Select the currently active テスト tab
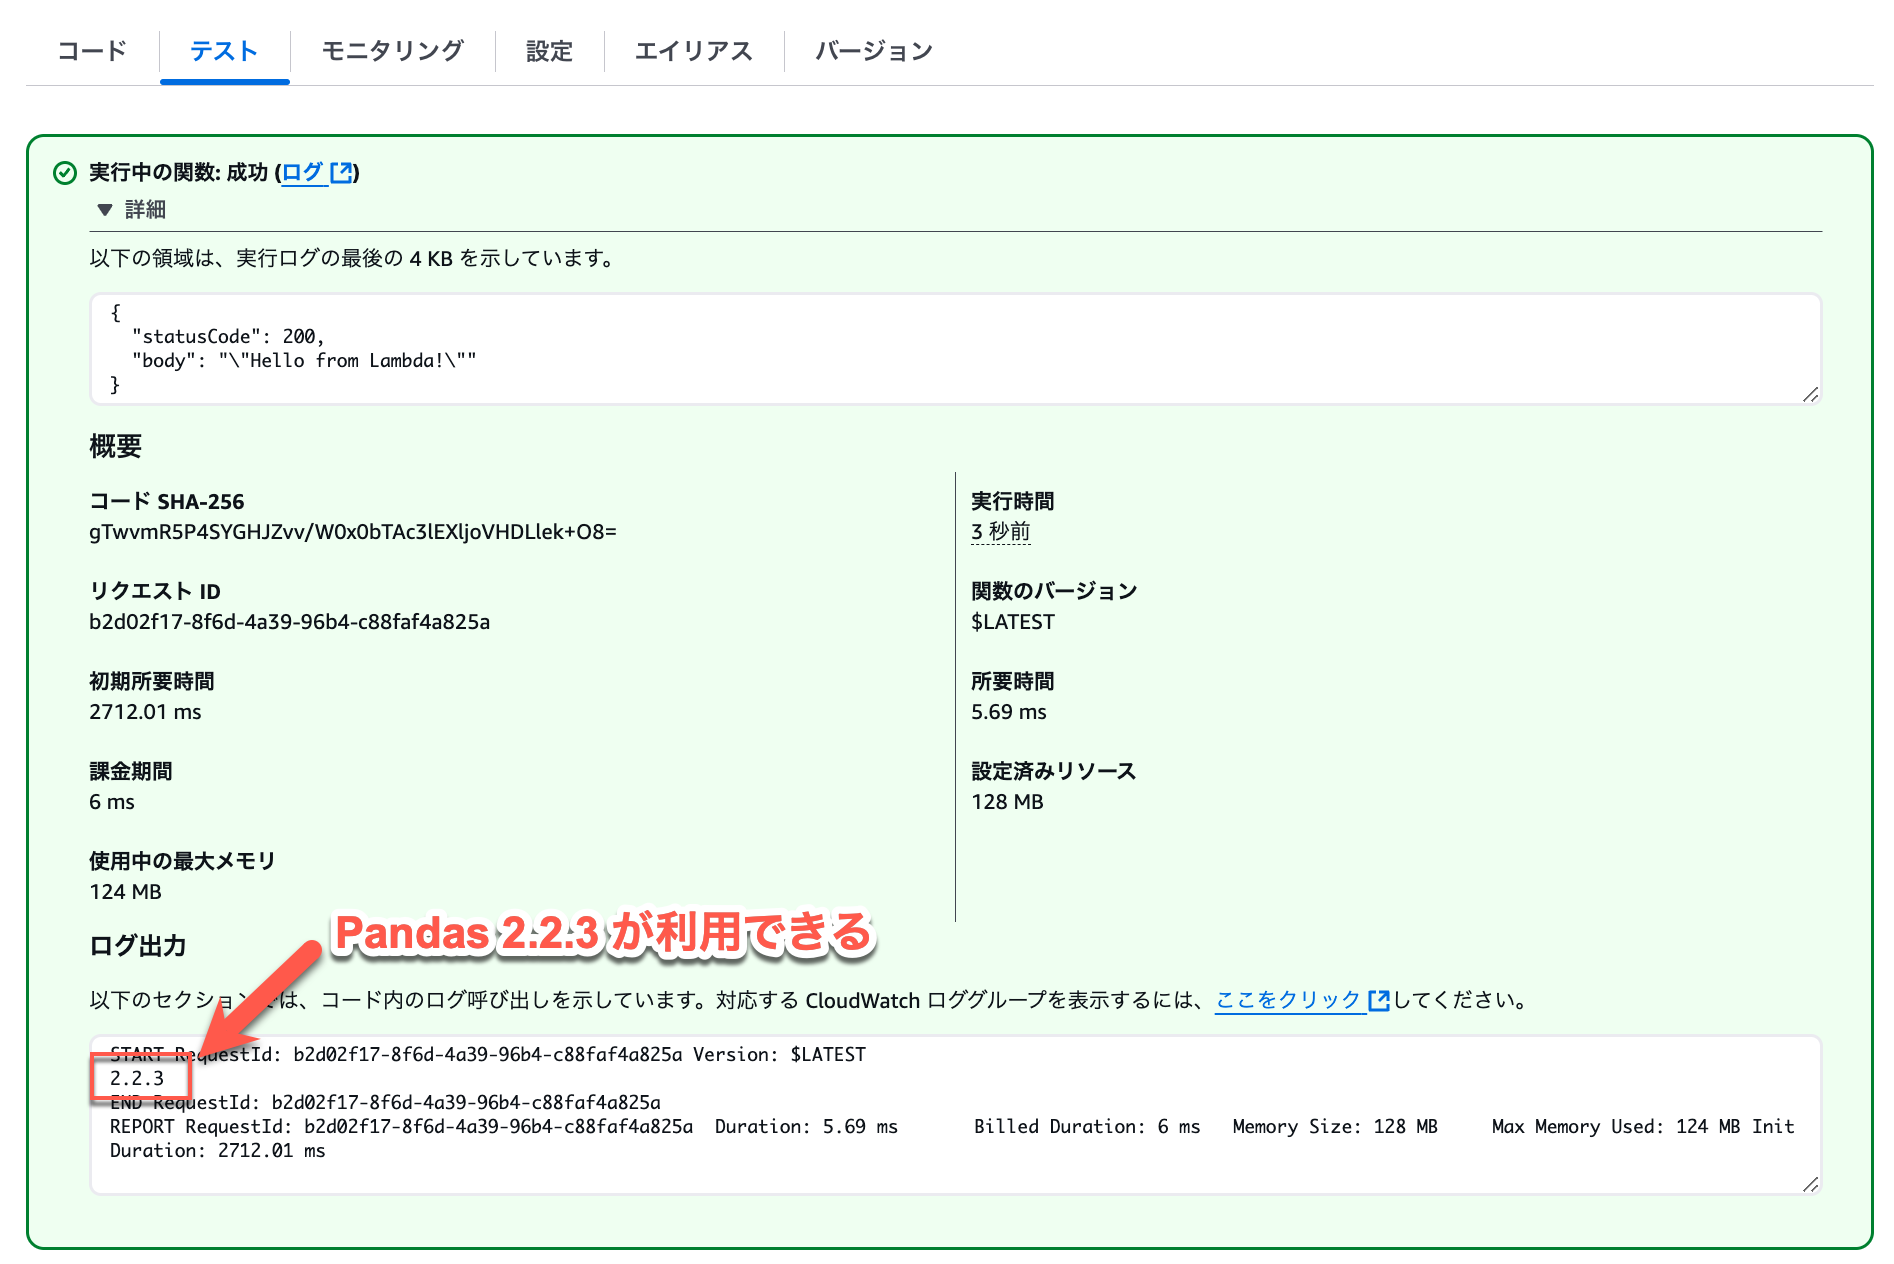Screen dimensions: 1894x1264 (x=224, y=51)
